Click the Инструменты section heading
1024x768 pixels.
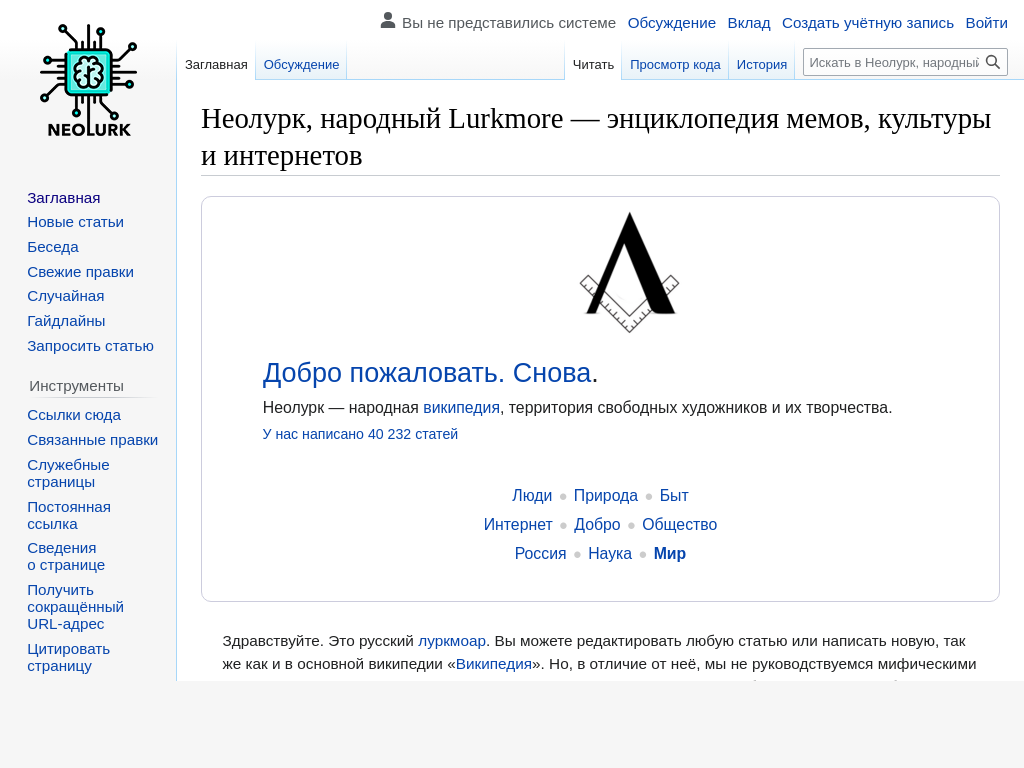pyautogui.click(x=76, y=386)
